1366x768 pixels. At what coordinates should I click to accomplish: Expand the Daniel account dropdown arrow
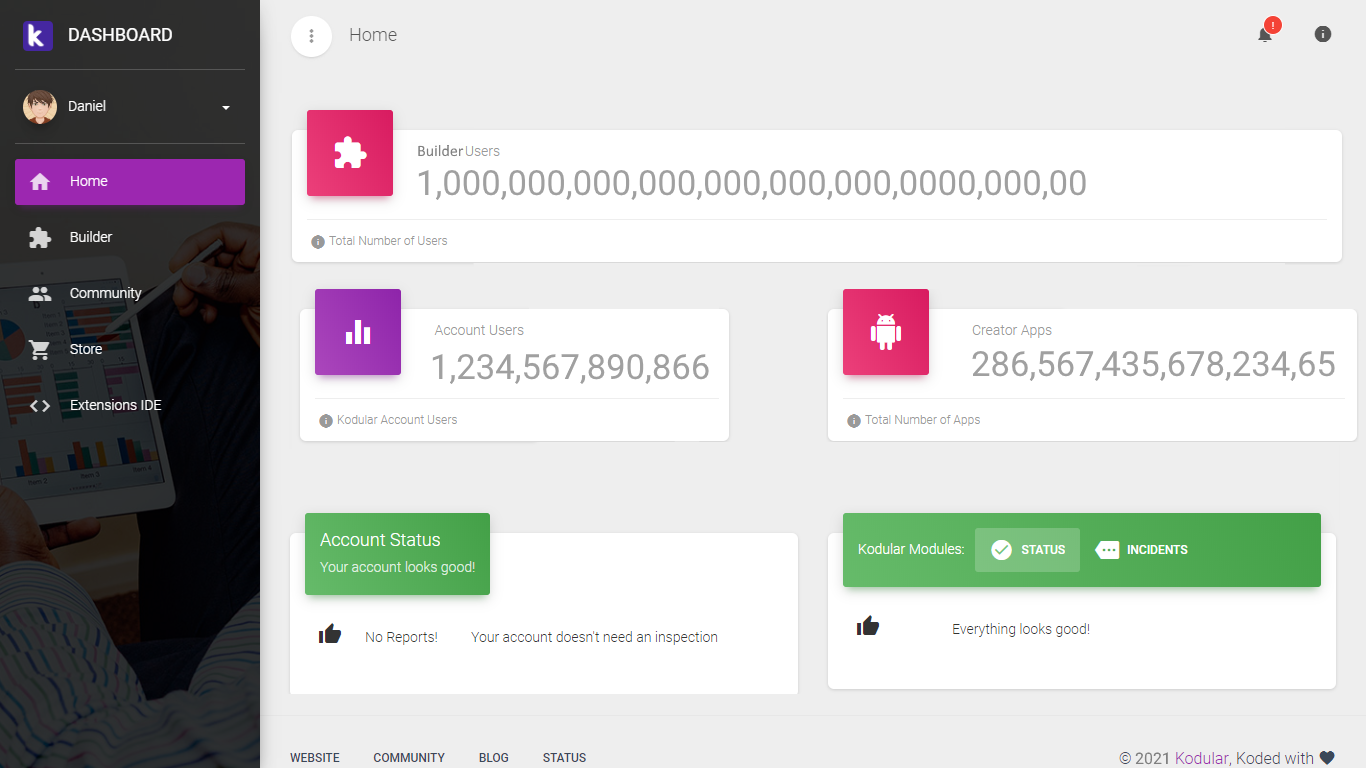coord(226,108)
